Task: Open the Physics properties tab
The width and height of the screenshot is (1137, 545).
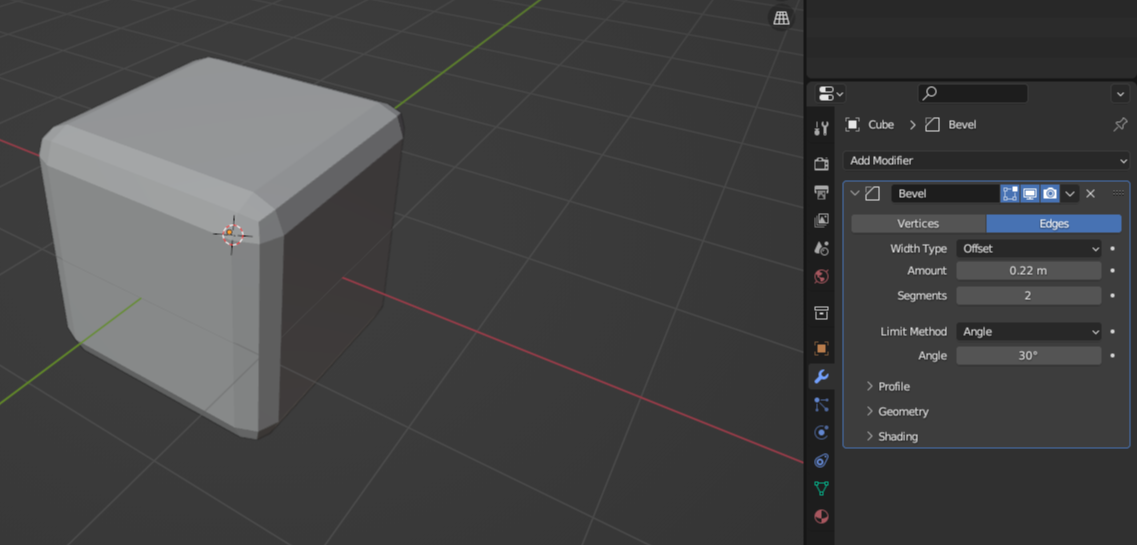Action: (x=821, y=433)
